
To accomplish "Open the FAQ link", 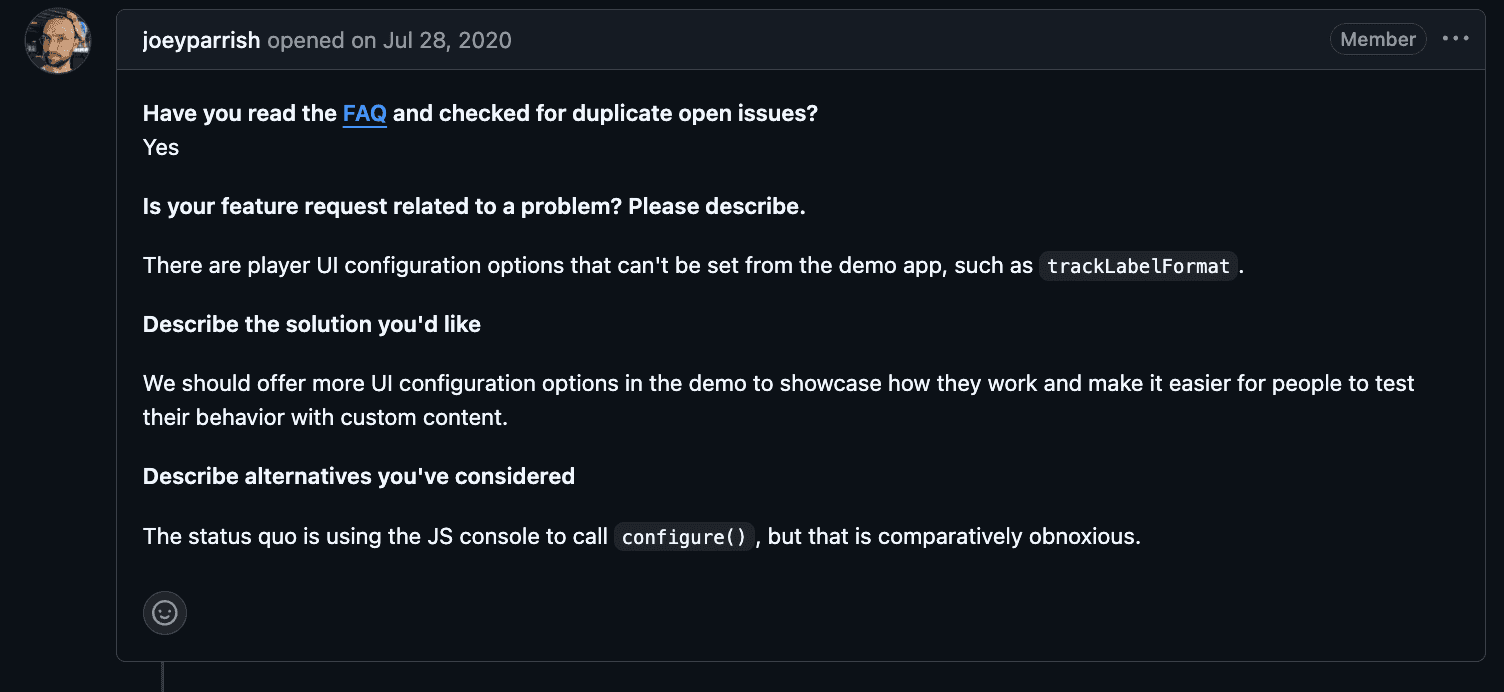I will click(x=364, y=114).
